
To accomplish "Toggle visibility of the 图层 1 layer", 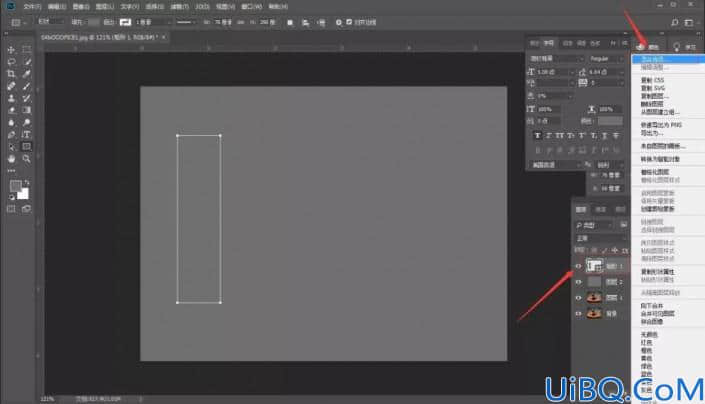I will (578, 297).
